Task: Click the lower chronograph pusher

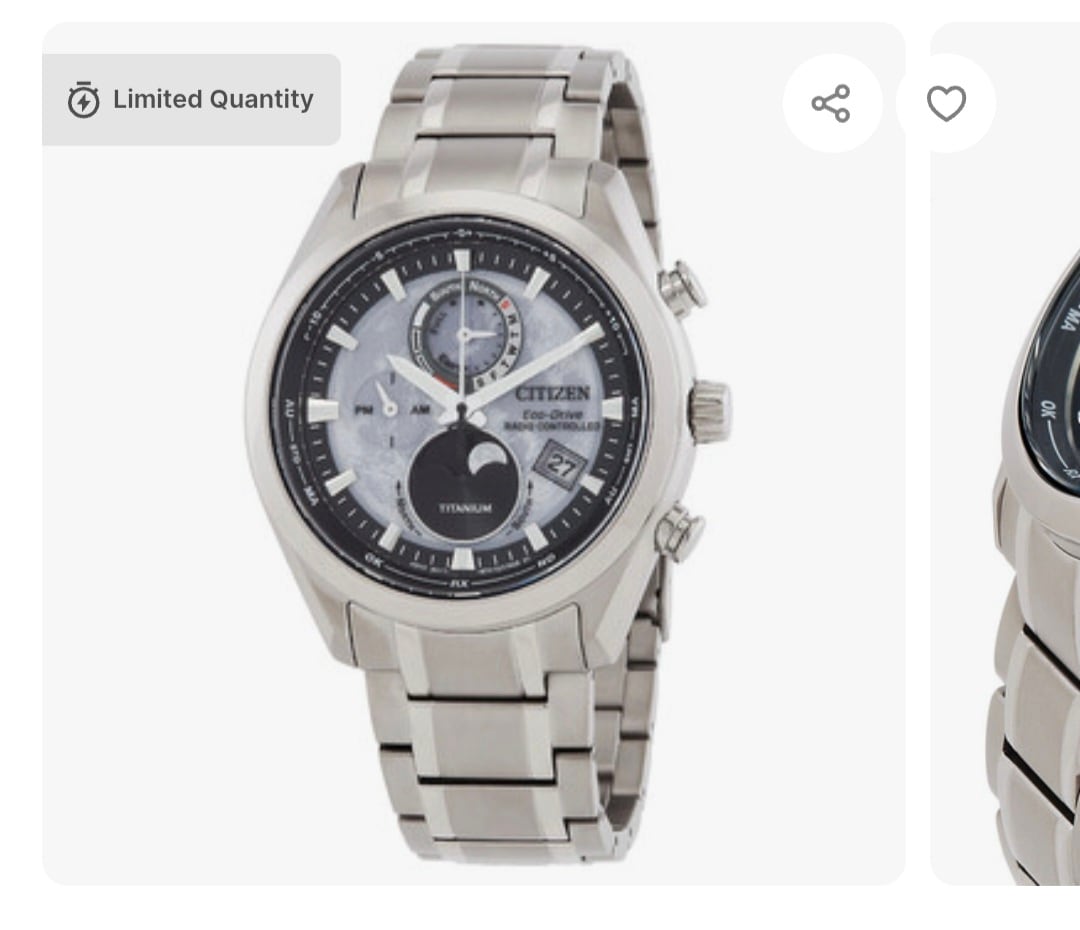Action: (681, 531)
